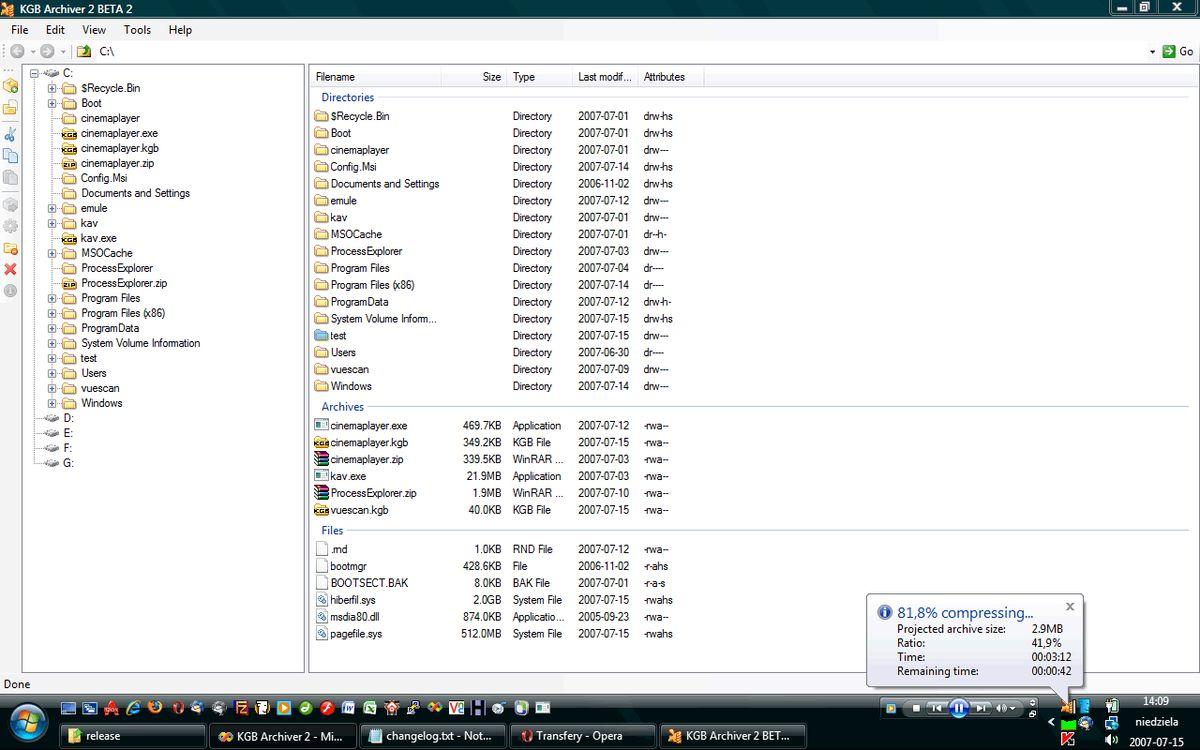Open the Help menu

[x=180, y=30]
